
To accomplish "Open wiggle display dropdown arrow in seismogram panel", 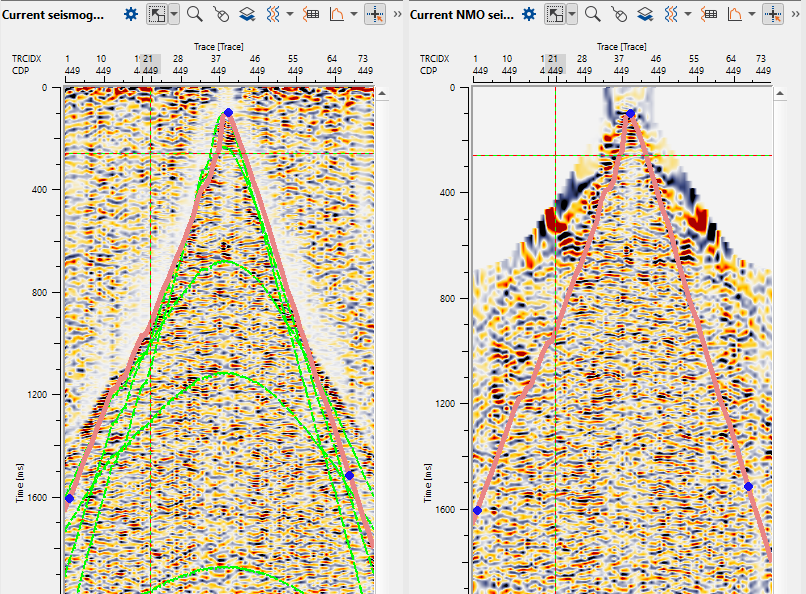I will coord(290,14).
